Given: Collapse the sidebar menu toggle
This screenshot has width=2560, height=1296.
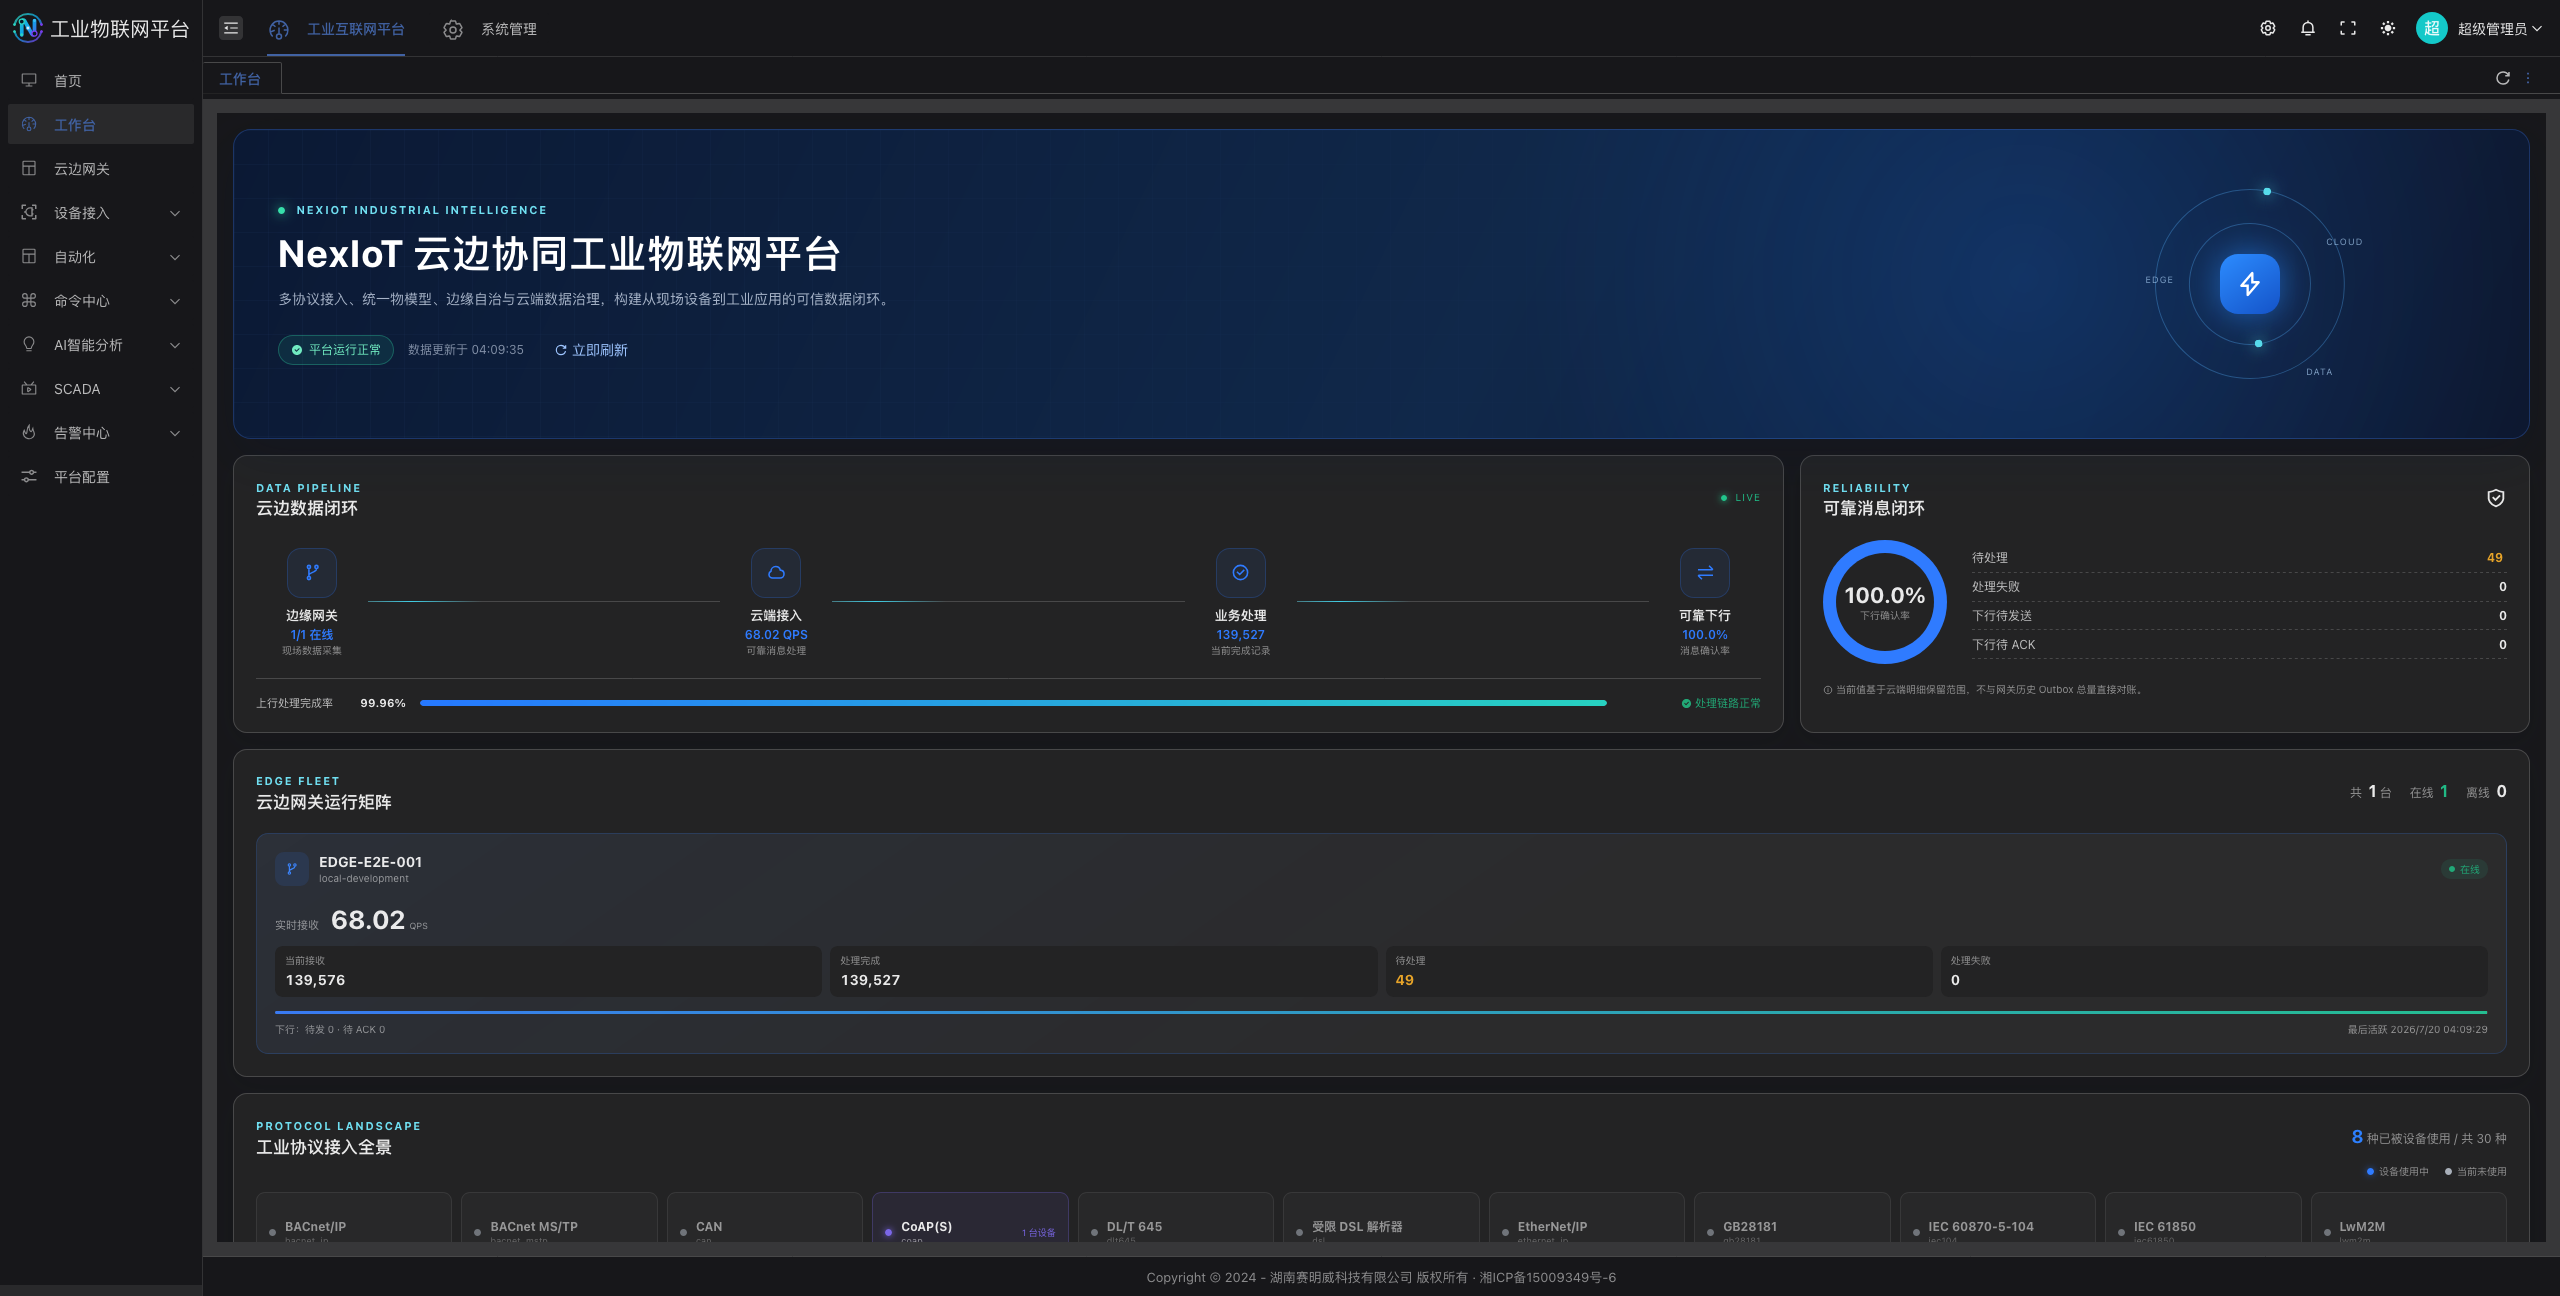Looking at the screenshot, I should coord(231,28).
